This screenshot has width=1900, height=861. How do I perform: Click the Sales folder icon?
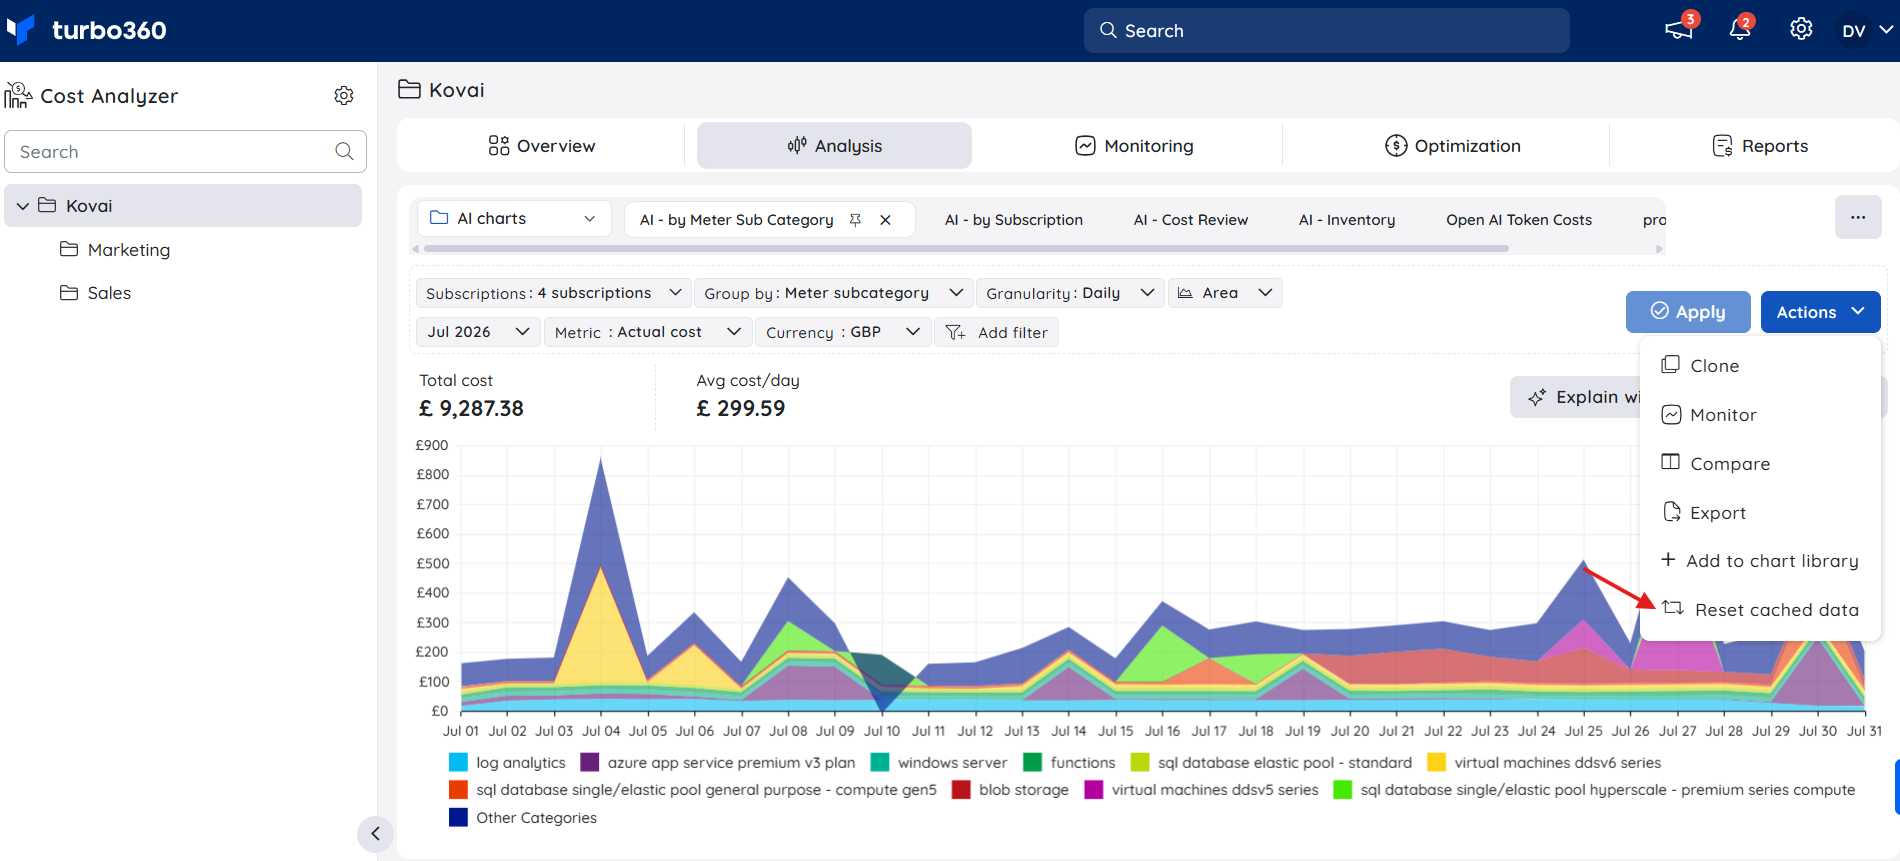(x=69, y=292)
